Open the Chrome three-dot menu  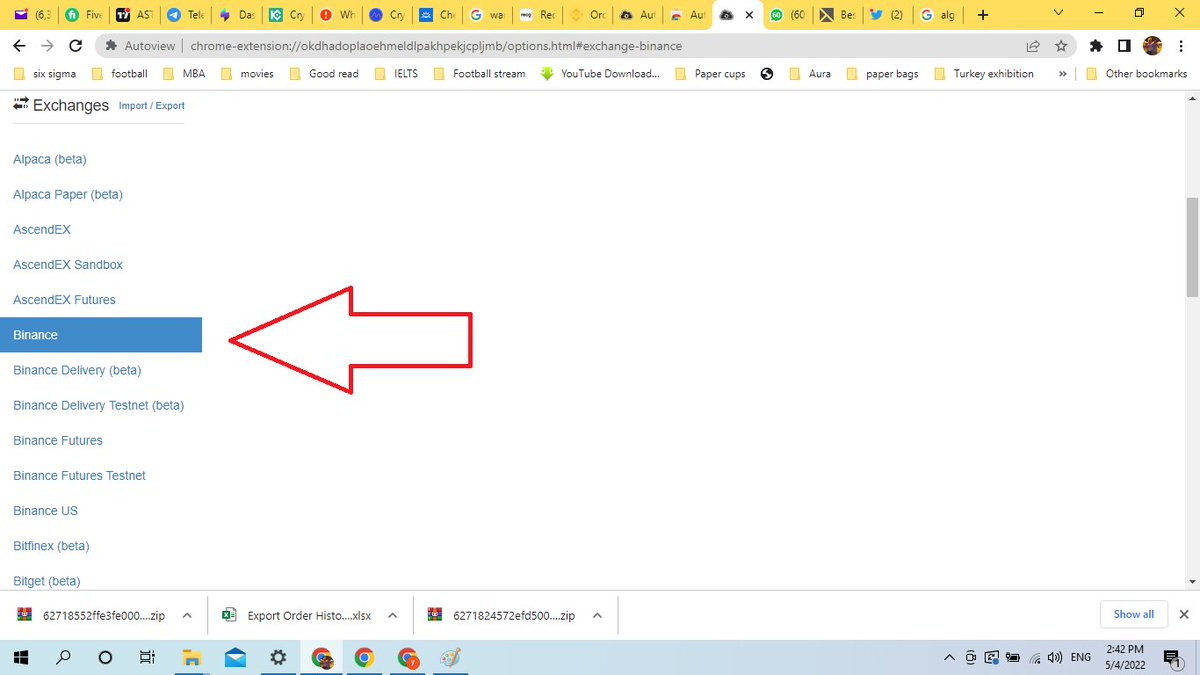point(1181,46)
